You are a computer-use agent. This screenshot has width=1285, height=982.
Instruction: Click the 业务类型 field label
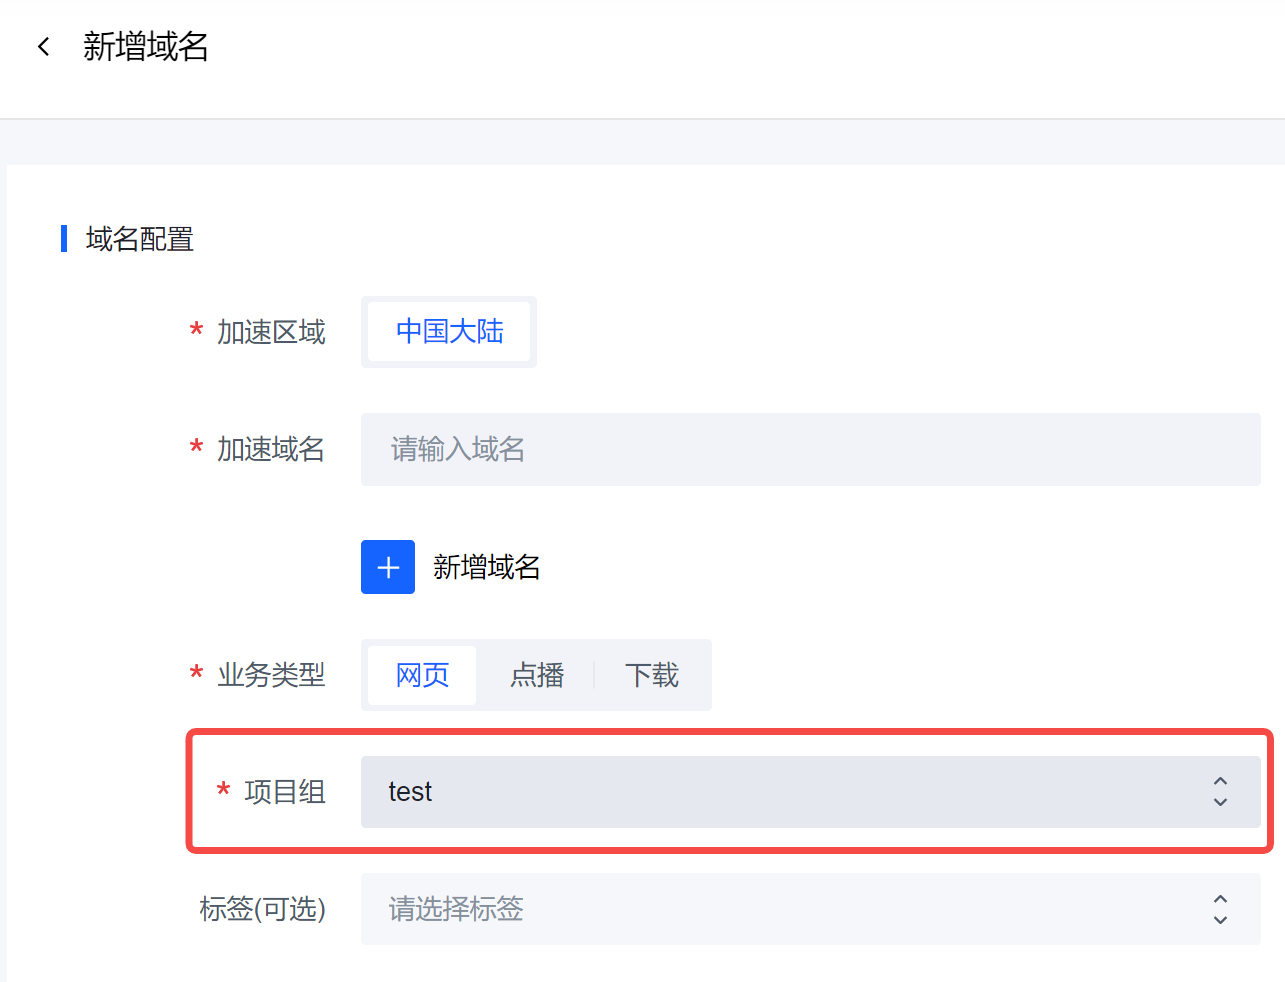click(x=271, y=675)
